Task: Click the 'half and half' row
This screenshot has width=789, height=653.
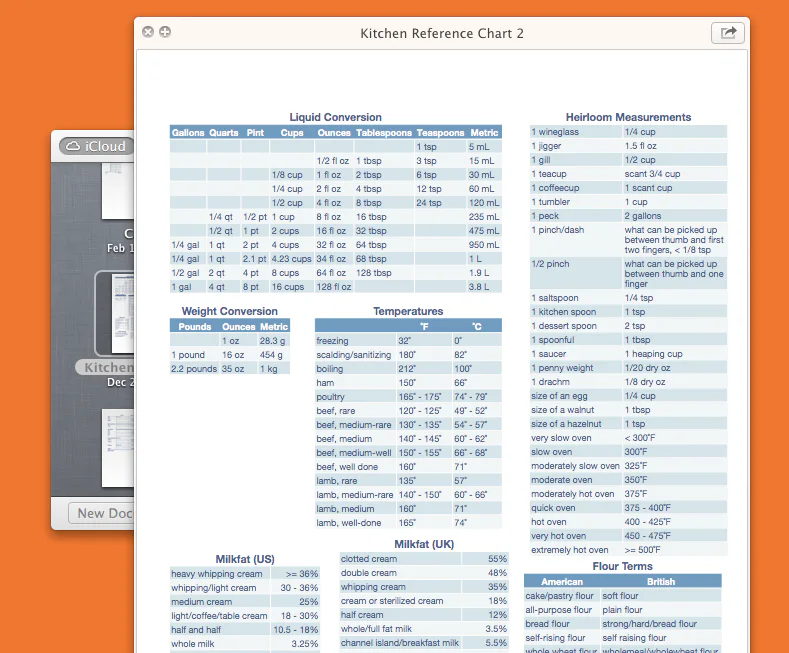Action: pyautogui.click(x=245, y=630)
